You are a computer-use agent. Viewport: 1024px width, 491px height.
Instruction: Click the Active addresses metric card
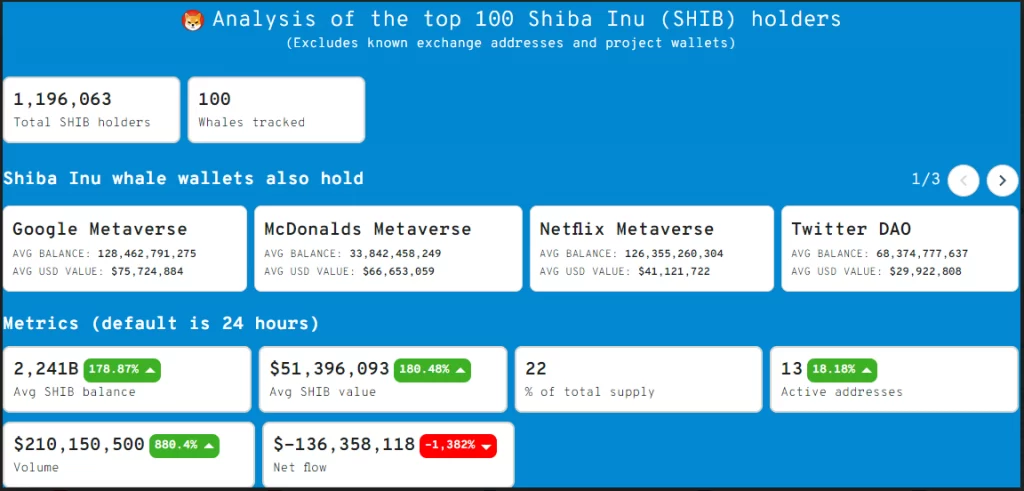(x=894, y=379)
